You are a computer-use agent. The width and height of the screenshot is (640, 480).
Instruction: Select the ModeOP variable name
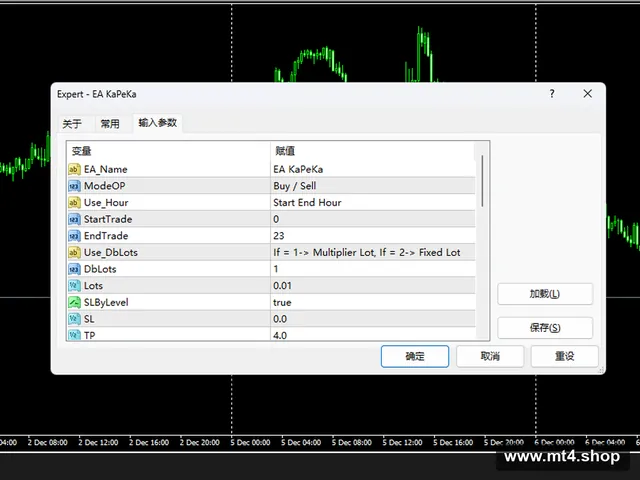104,186
